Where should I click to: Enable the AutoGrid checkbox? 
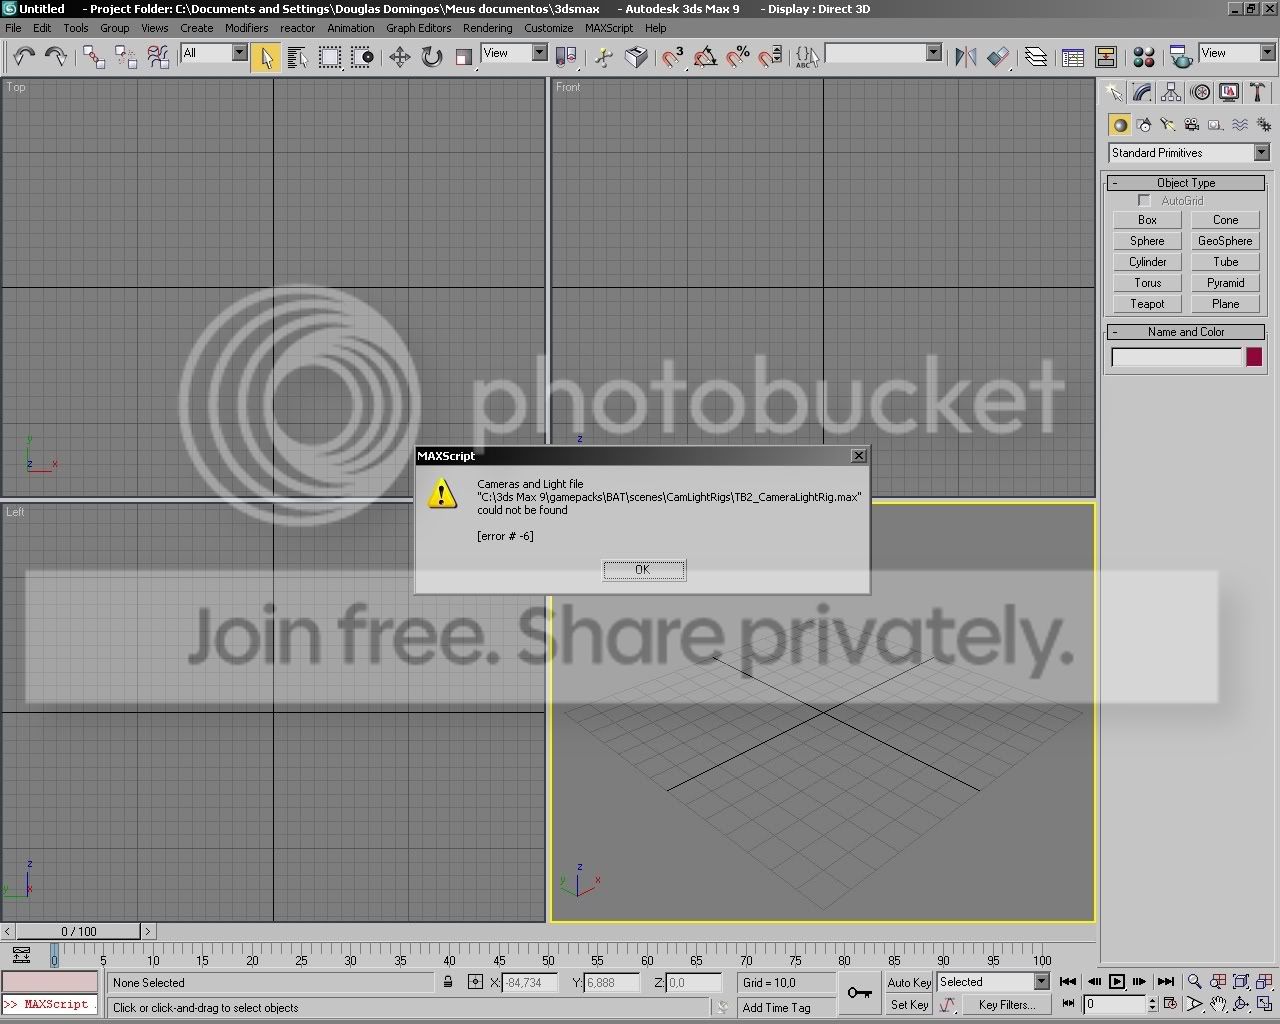(x=1144, y=201)
